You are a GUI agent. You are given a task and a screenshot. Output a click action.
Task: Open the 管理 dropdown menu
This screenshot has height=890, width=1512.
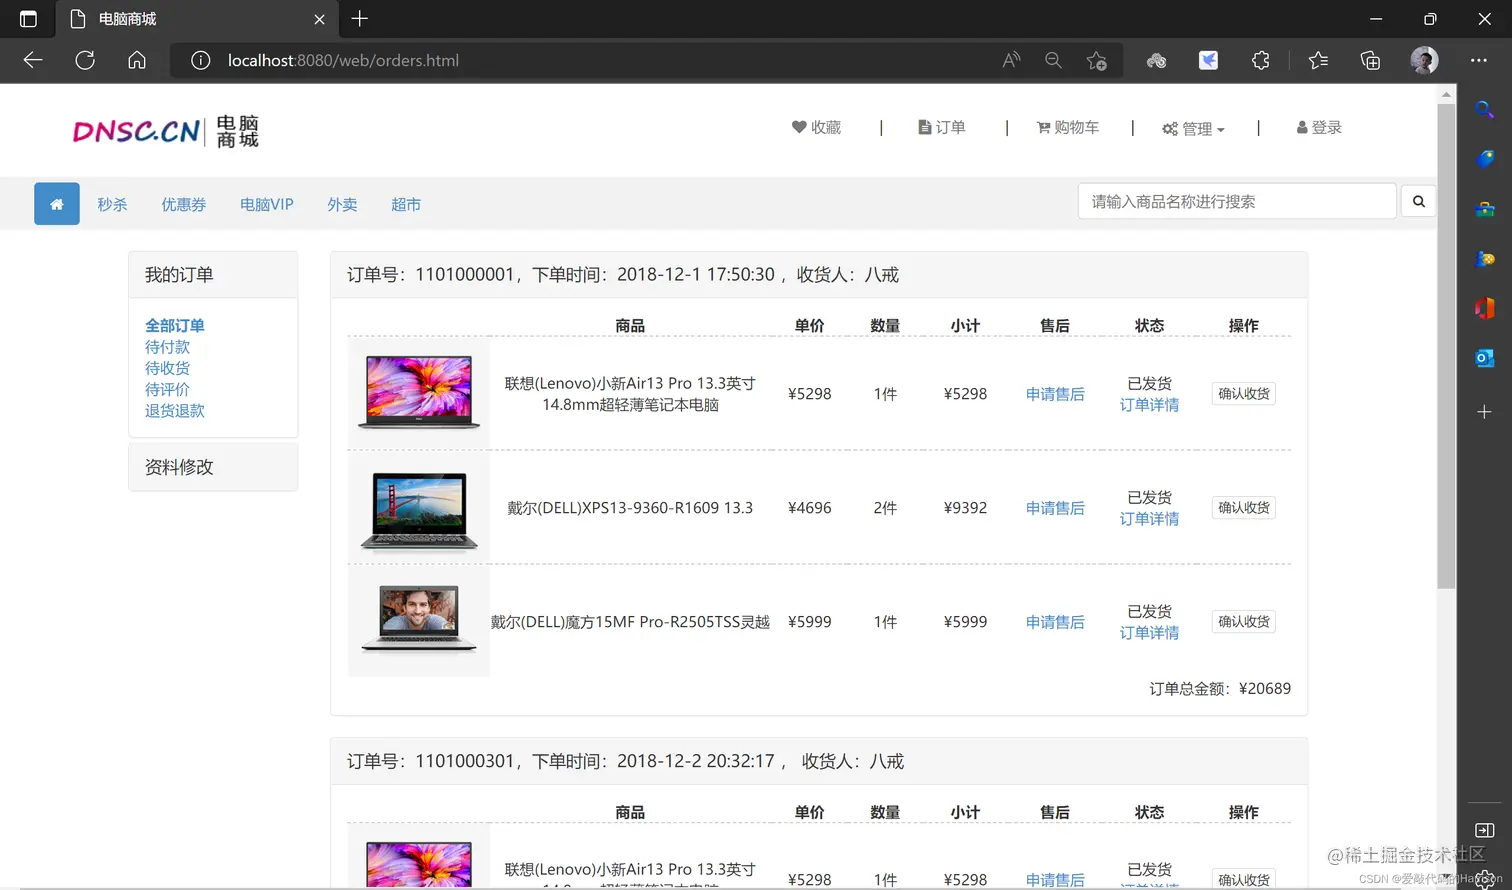click(1193, 127)
